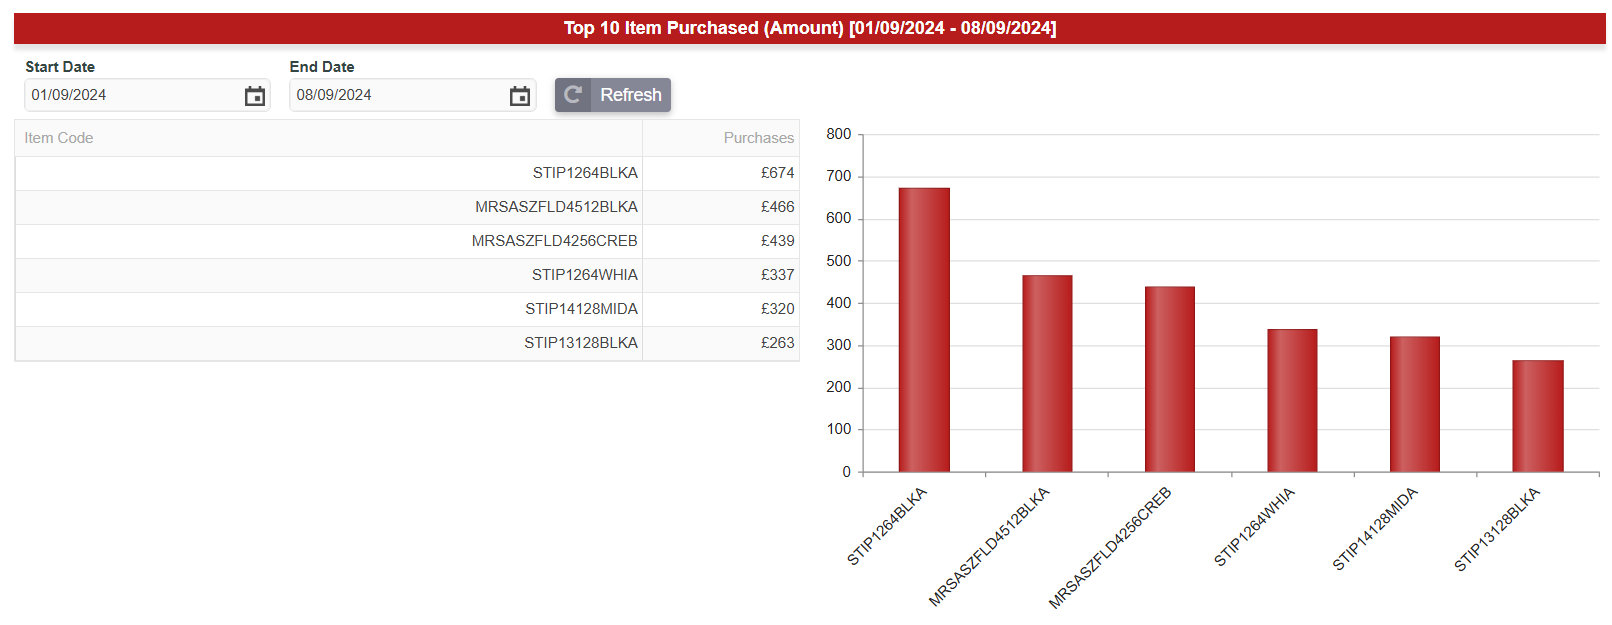
Task: Click the MRSASZFLD4512BLKA chart bar
Action: [x=1047, y=373]
